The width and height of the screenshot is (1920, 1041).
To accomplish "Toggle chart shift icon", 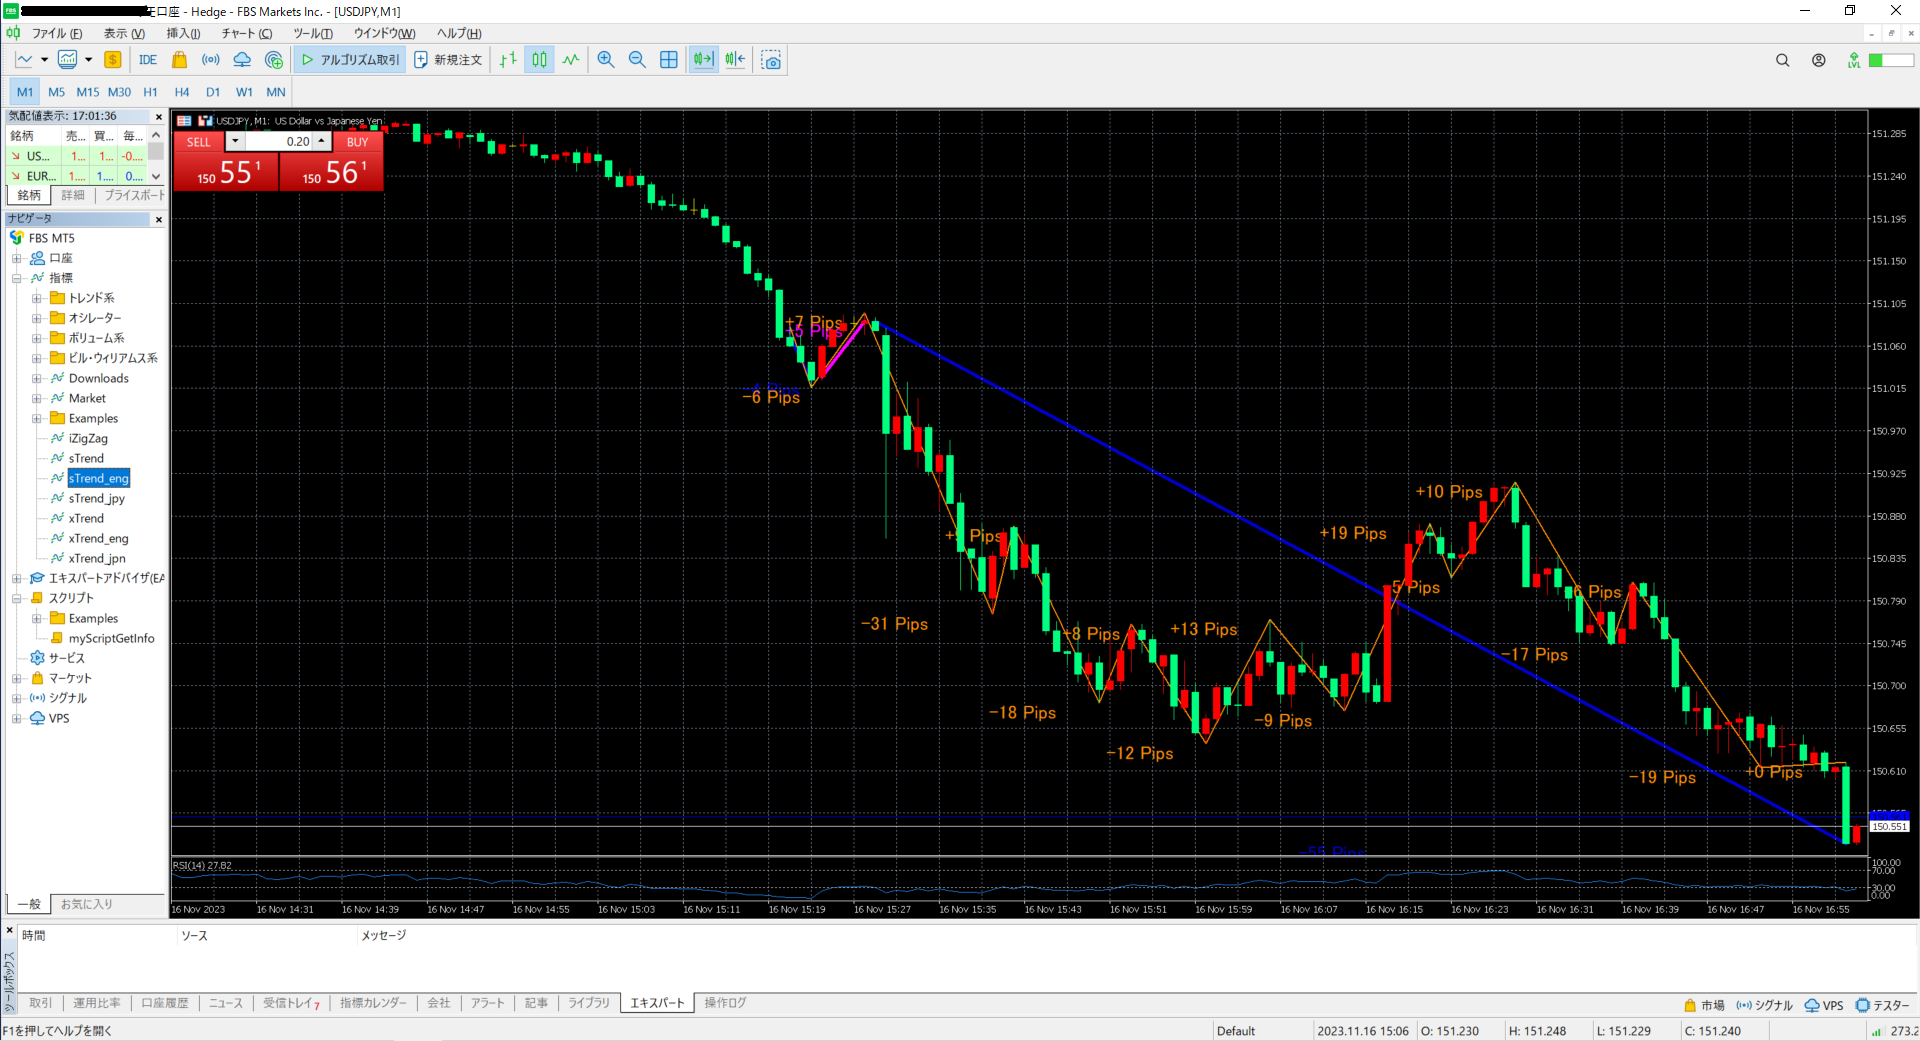I will [x=736, y=60].
